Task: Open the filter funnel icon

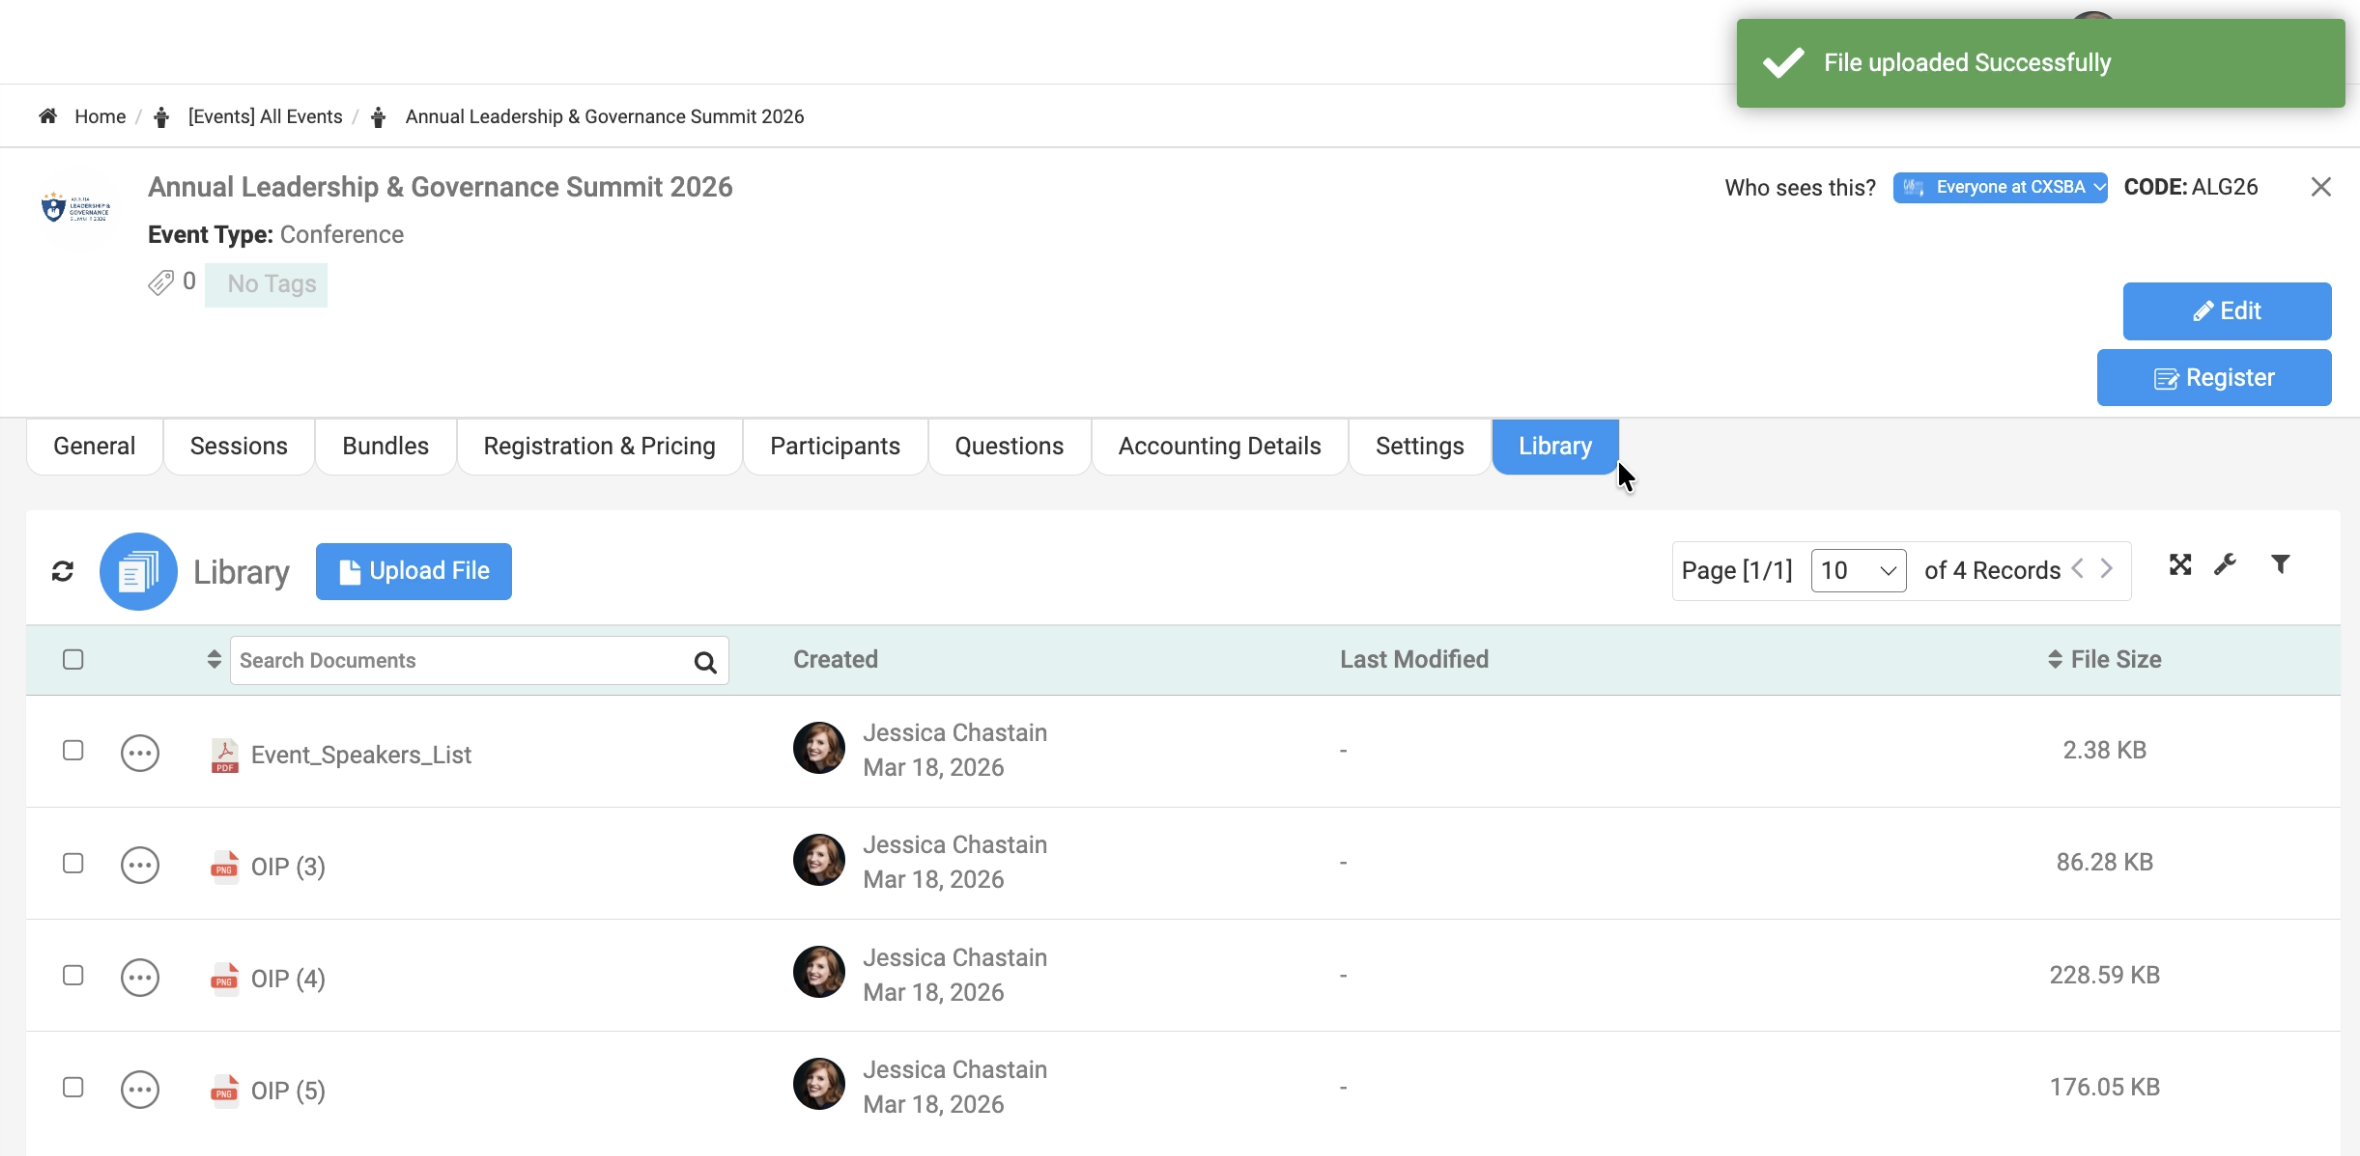Action: point(2280,565)
